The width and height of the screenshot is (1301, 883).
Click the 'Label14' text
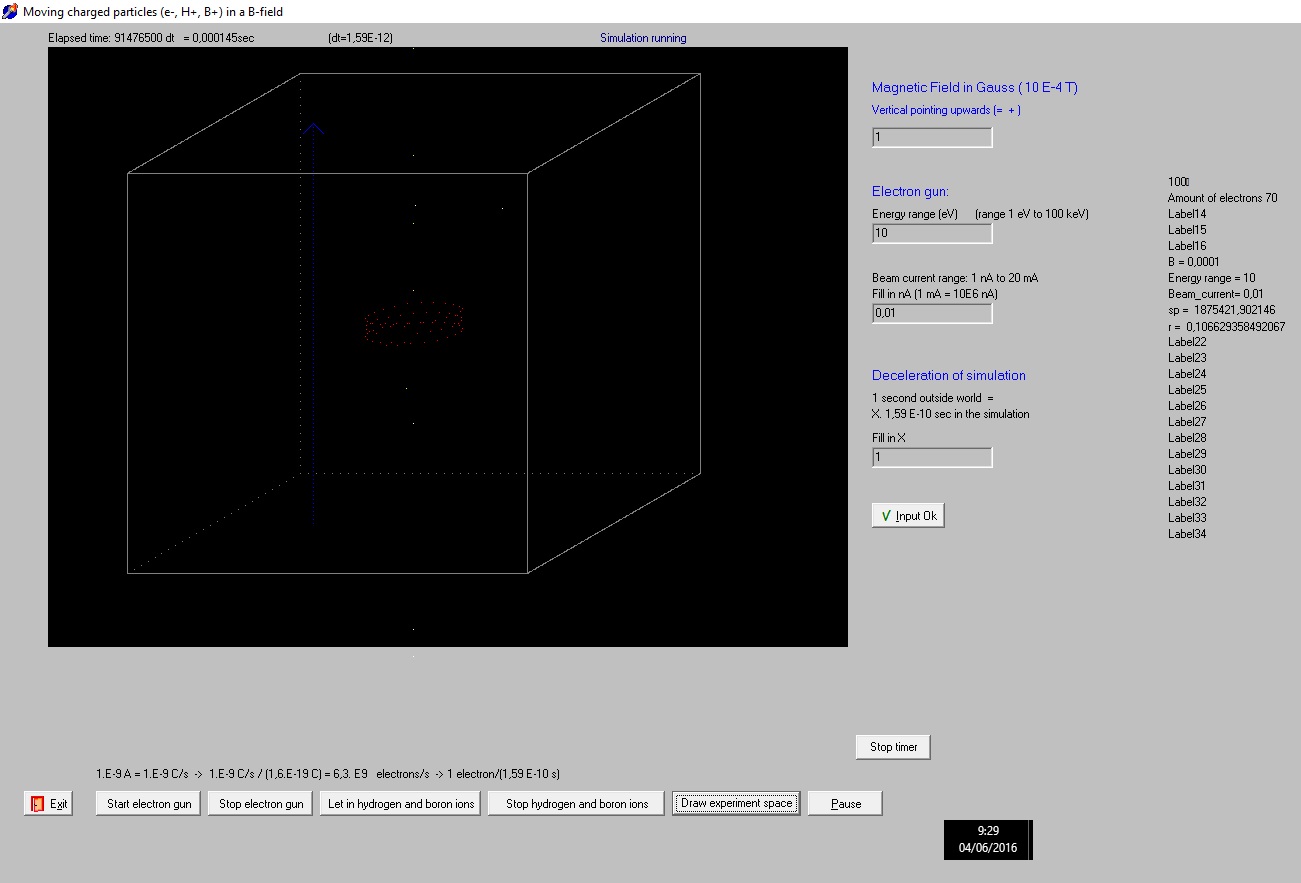pyautogui.click(x=1187, y=214)
